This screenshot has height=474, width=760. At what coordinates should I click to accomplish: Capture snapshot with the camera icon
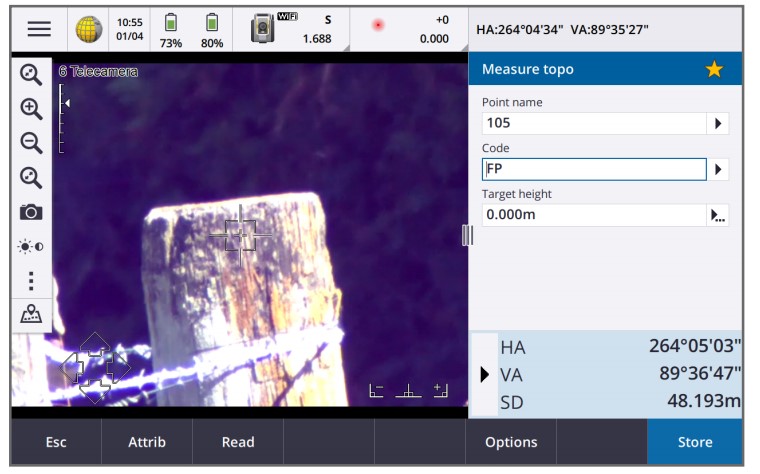pos(31,212)
